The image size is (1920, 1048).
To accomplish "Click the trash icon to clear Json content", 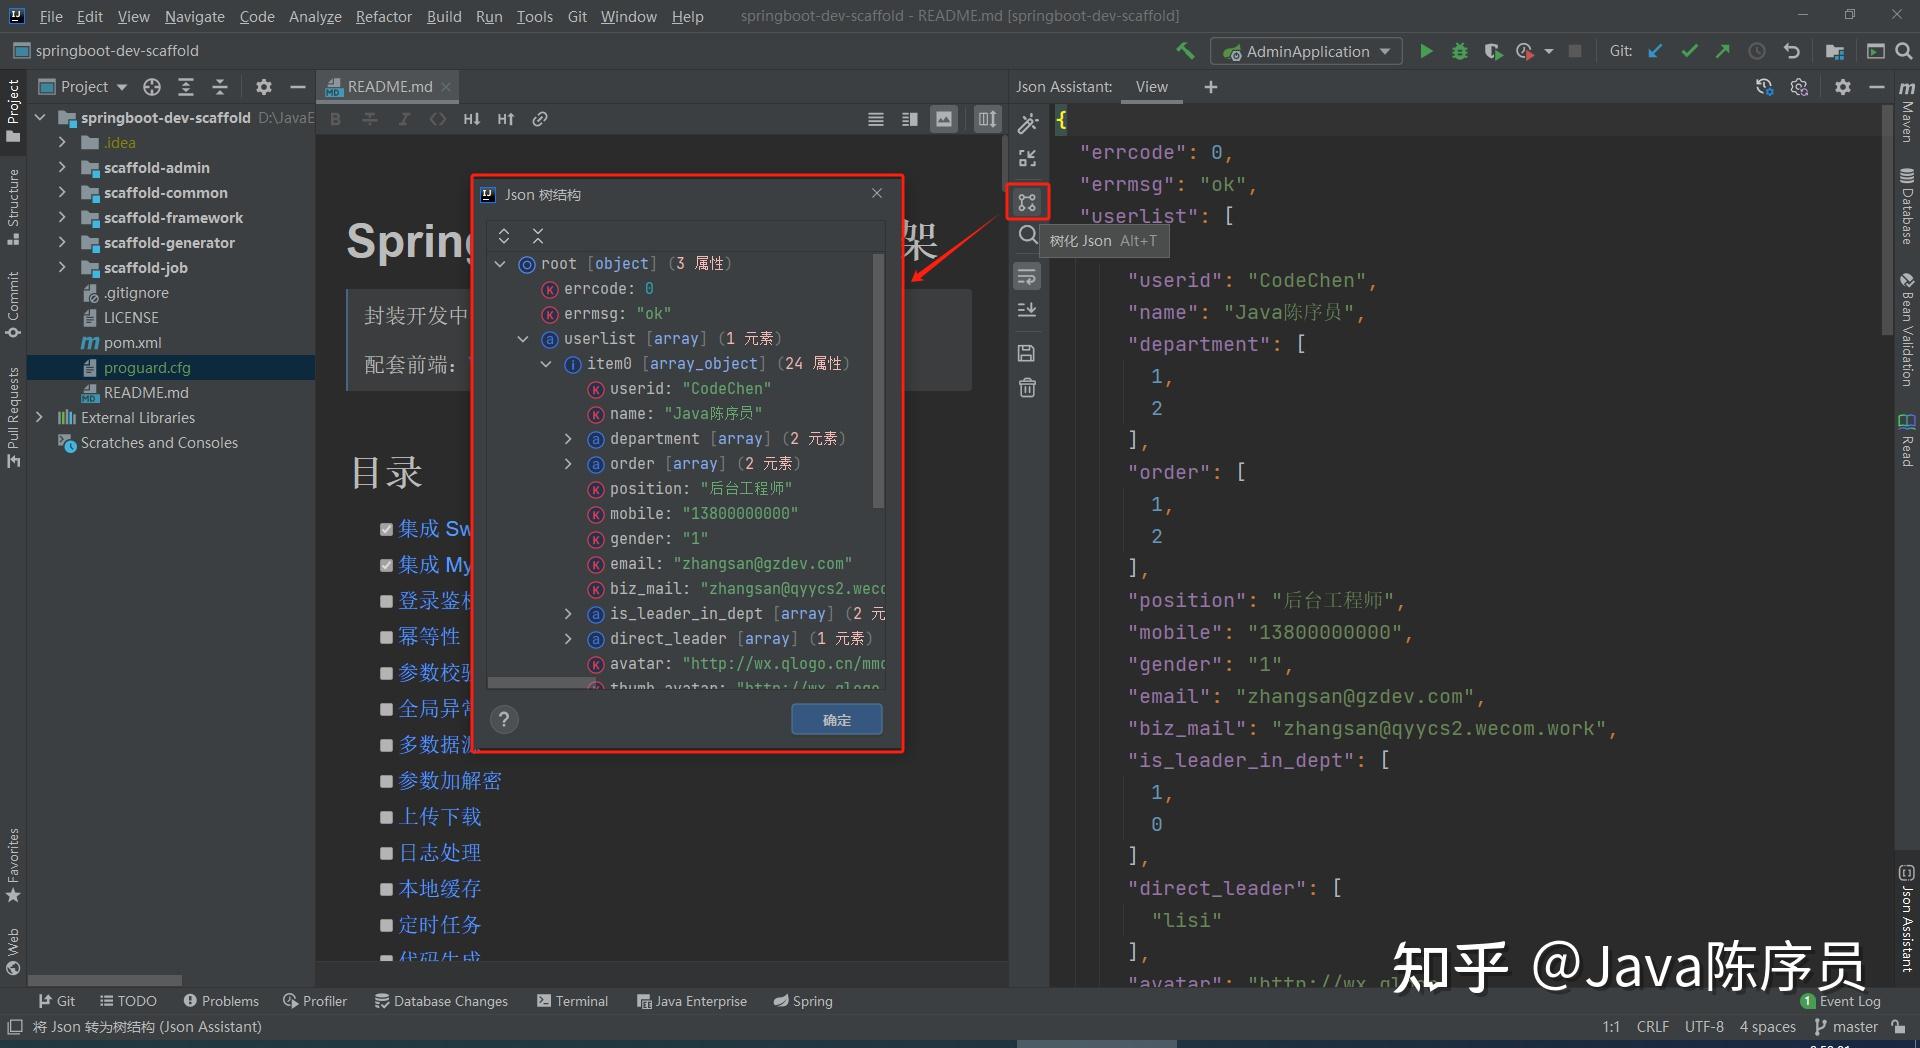I will pos(1027,387).
